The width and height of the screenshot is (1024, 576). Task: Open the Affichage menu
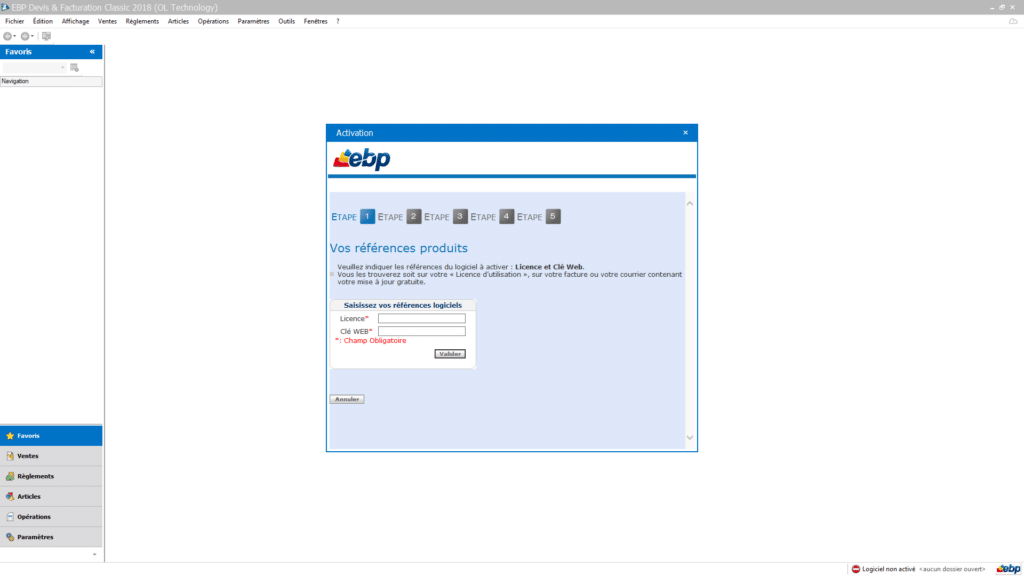[75, 22]
